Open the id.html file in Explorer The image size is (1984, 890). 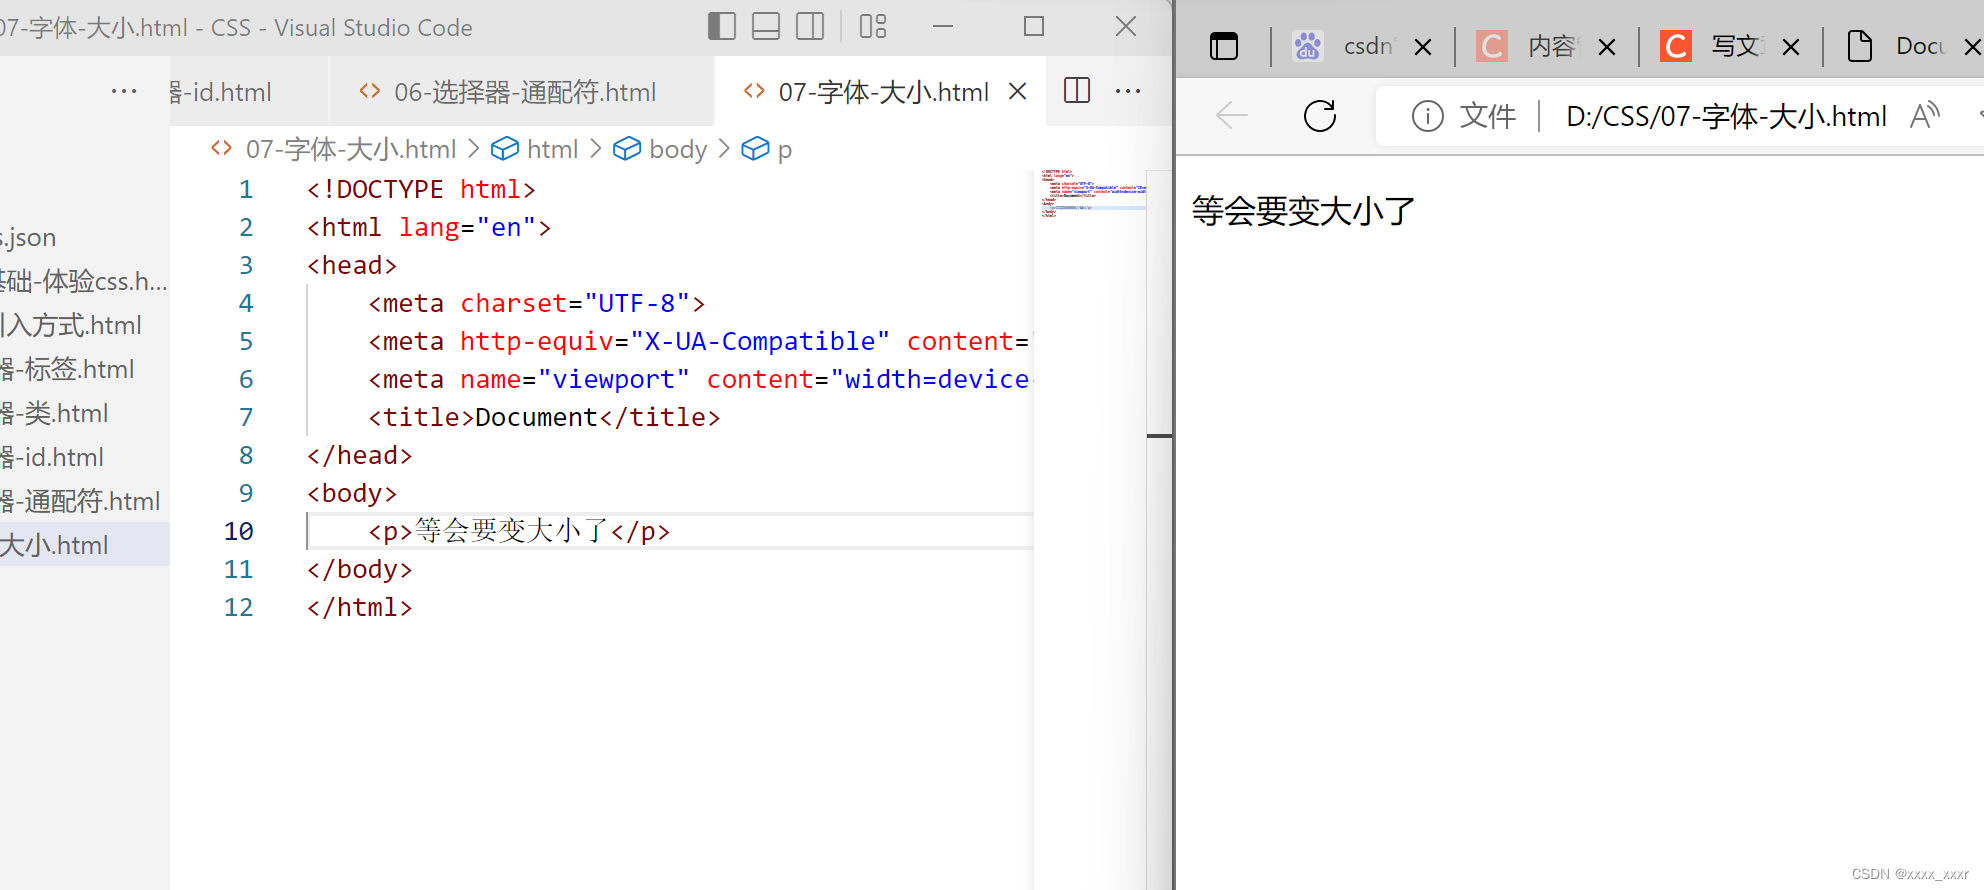tap(85, 457)
